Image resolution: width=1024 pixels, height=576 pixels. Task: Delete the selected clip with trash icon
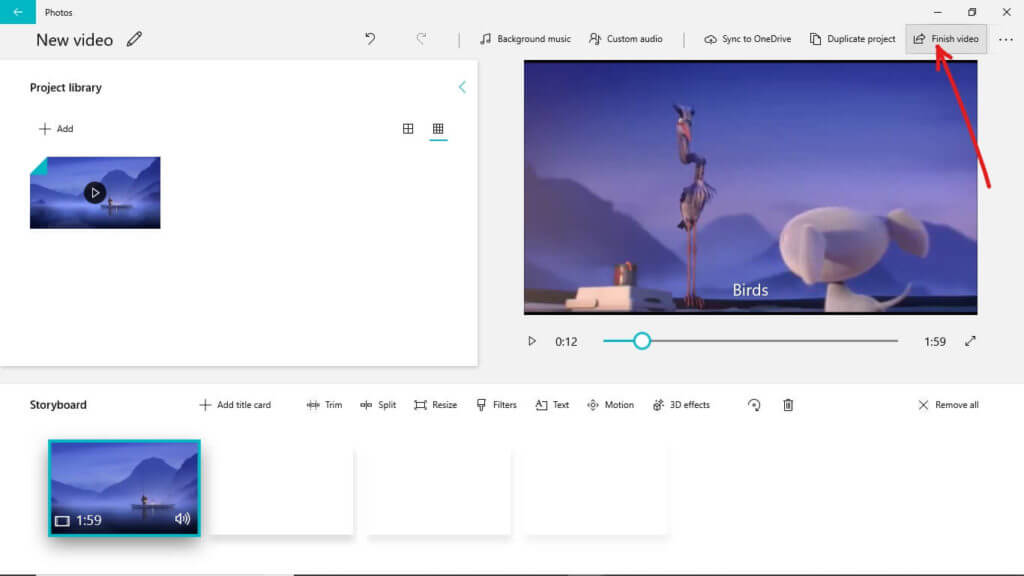coord(788,405)
